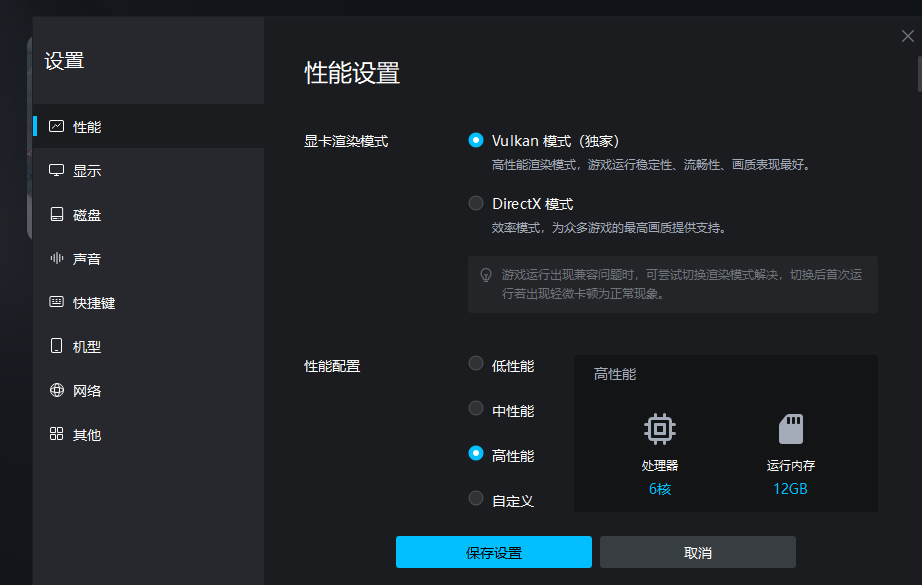Click the 性能设置 page heading
The width and height of the screenshot is (922, 585).
(352, 73)
